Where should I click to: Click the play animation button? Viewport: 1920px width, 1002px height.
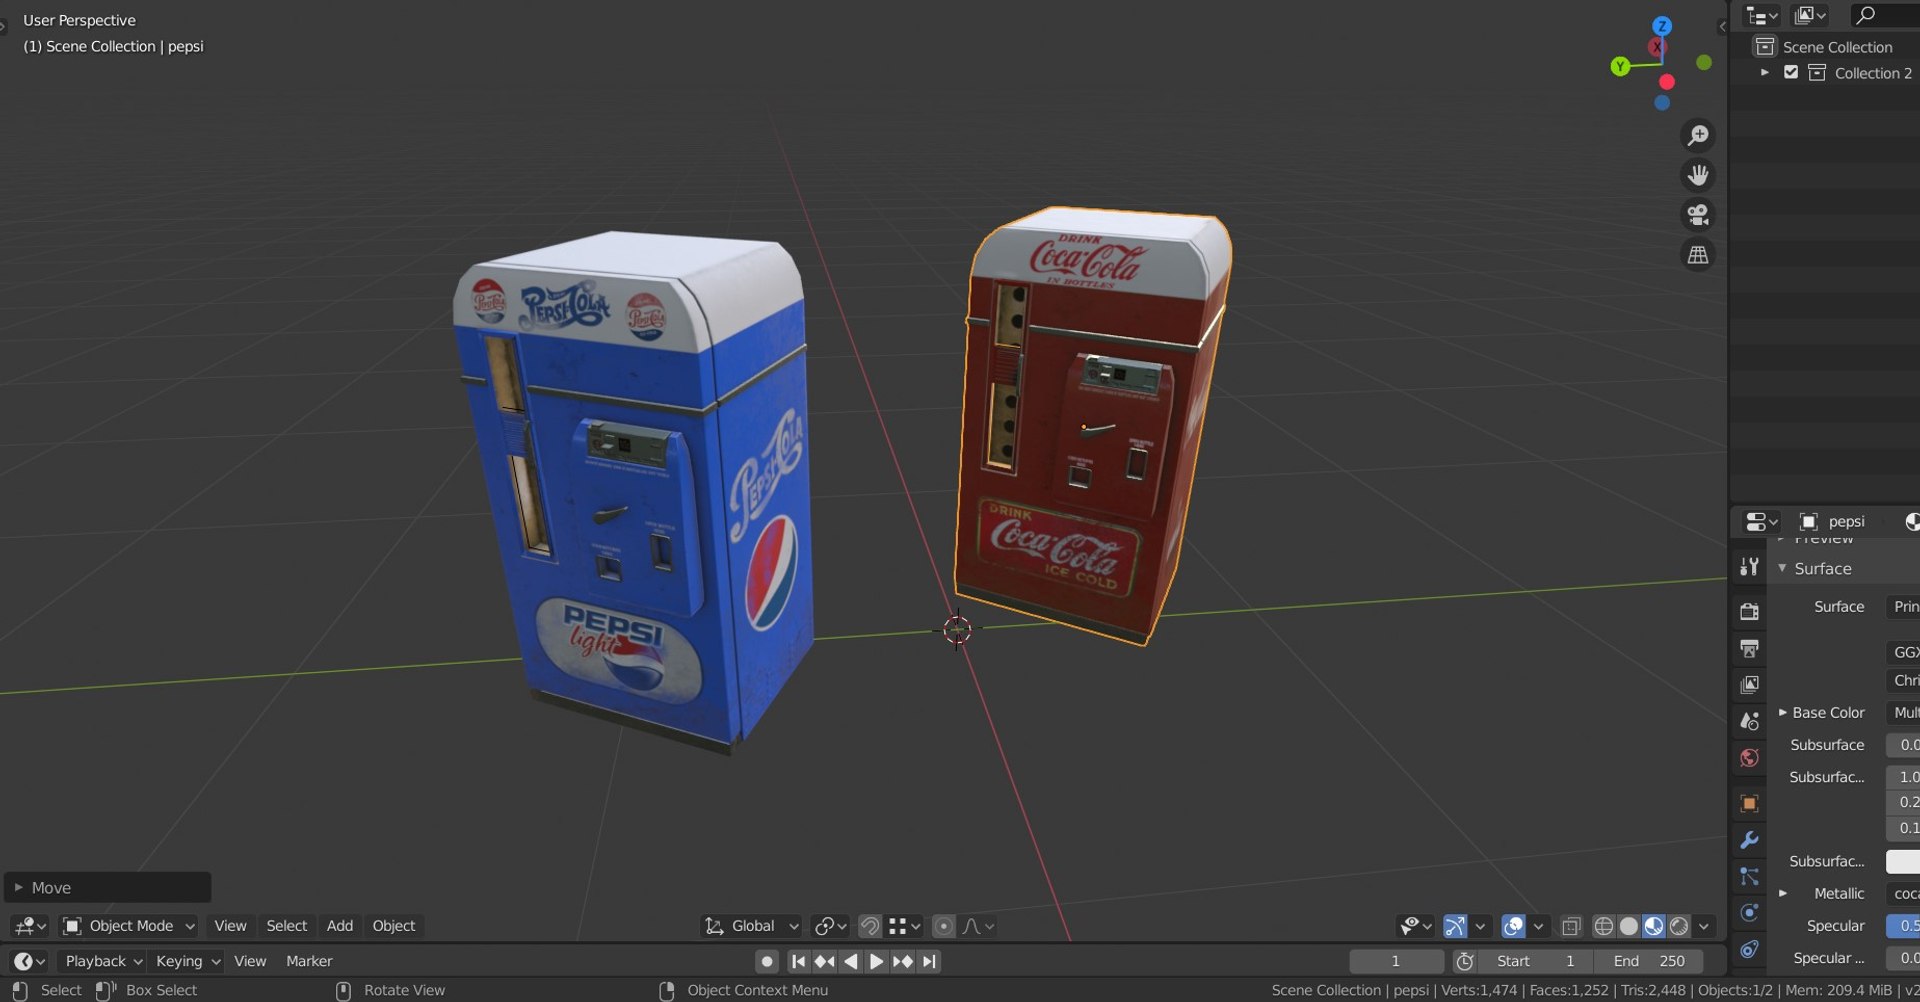(876, 961)
